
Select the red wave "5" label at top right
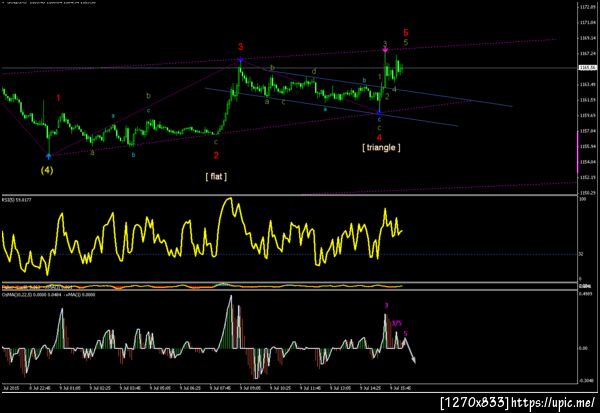point(406,33)
